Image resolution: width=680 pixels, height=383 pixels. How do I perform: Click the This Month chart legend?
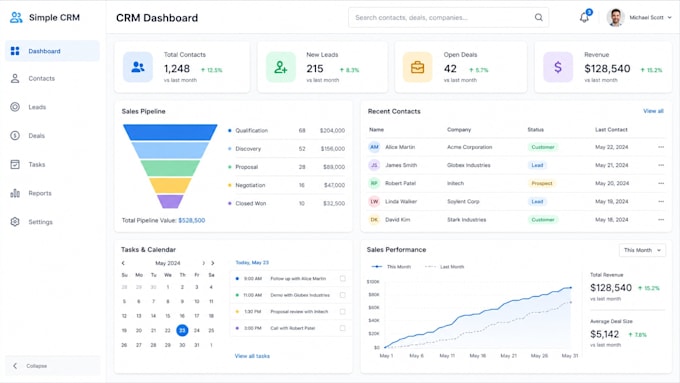pos(392,266)
